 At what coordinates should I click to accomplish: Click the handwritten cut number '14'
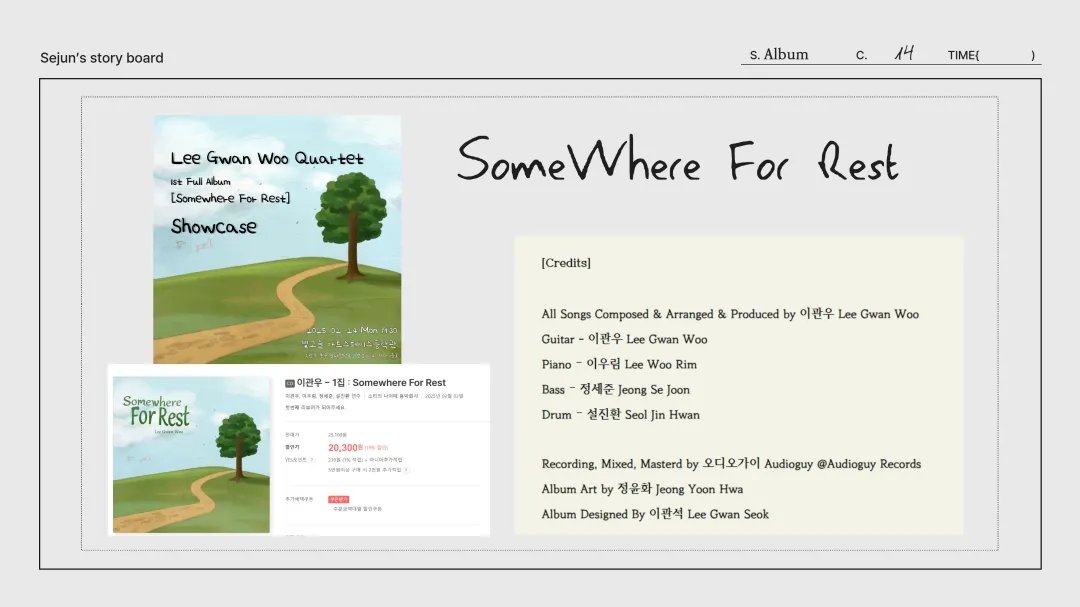pos(904,53)
